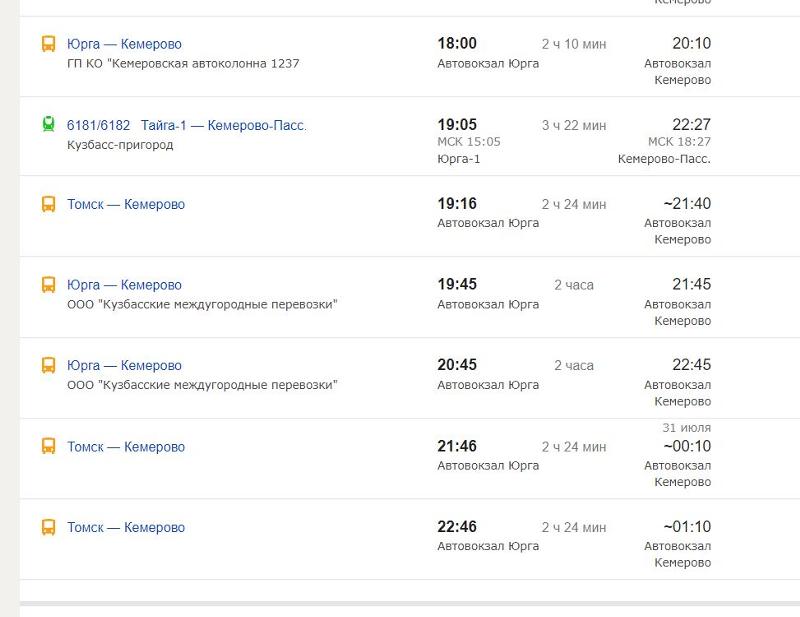Click bus icon of 19:45 Юрга — Кемерово
The height and width of the screenshot is (617, 800).
point(48,285)
